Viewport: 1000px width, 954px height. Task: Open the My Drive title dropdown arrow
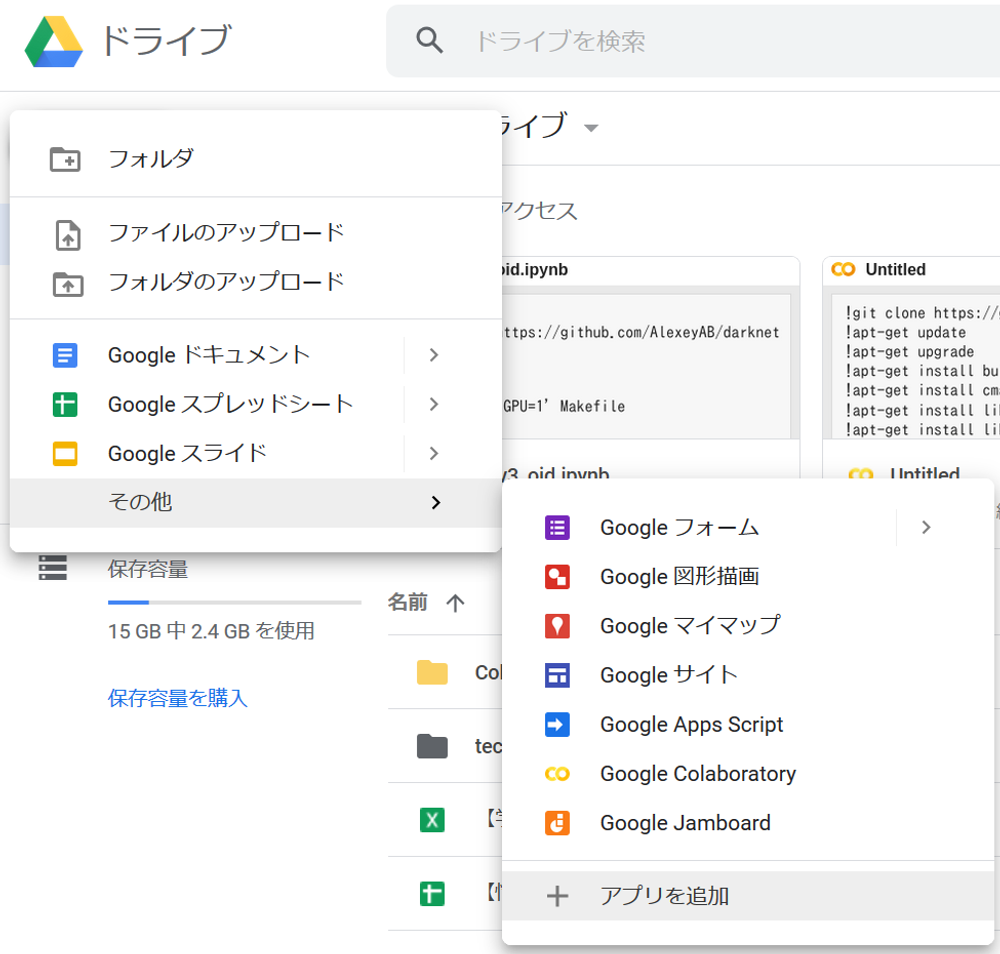[591, 128]
